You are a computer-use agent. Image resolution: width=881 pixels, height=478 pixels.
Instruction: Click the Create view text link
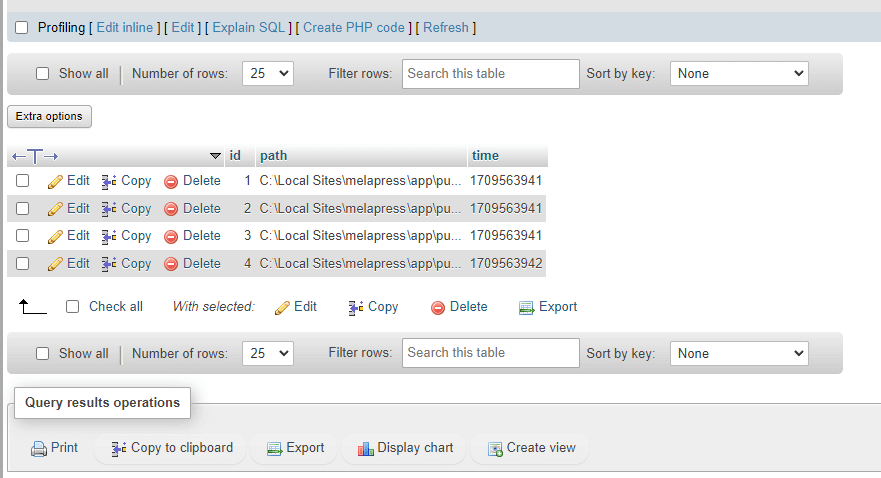(541, 448)
